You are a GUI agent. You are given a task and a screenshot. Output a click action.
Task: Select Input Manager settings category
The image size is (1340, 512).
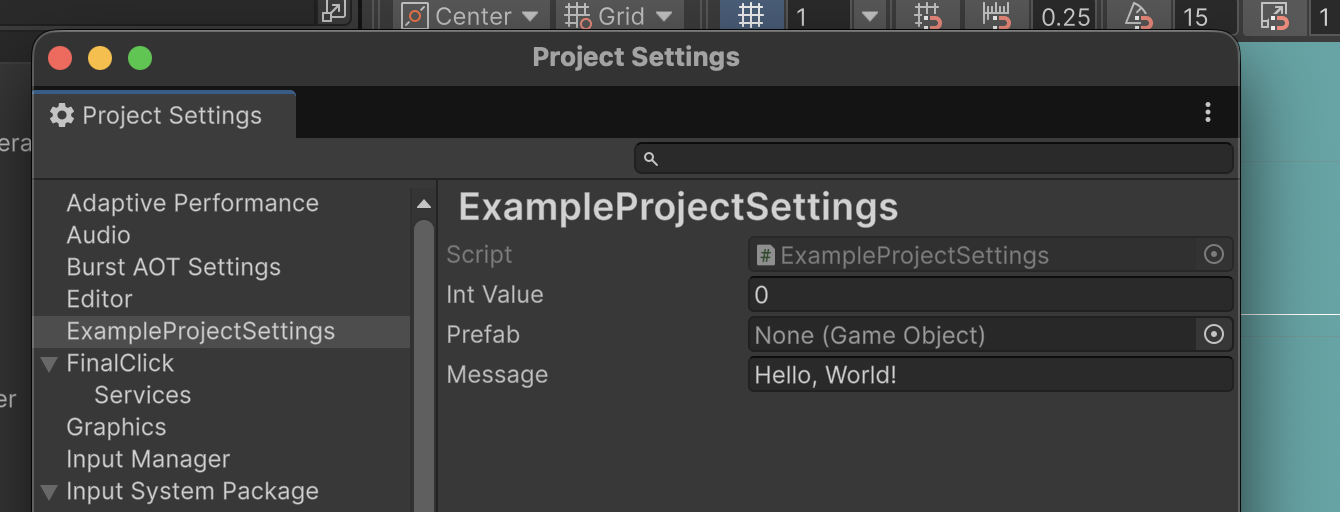point(148,459)
